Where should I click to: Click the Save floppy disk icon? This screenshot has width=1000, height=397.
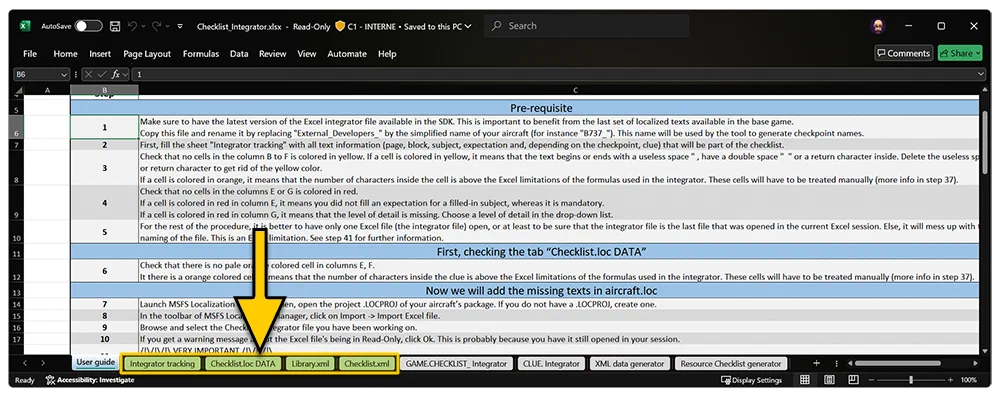click(x=115, y=26)
